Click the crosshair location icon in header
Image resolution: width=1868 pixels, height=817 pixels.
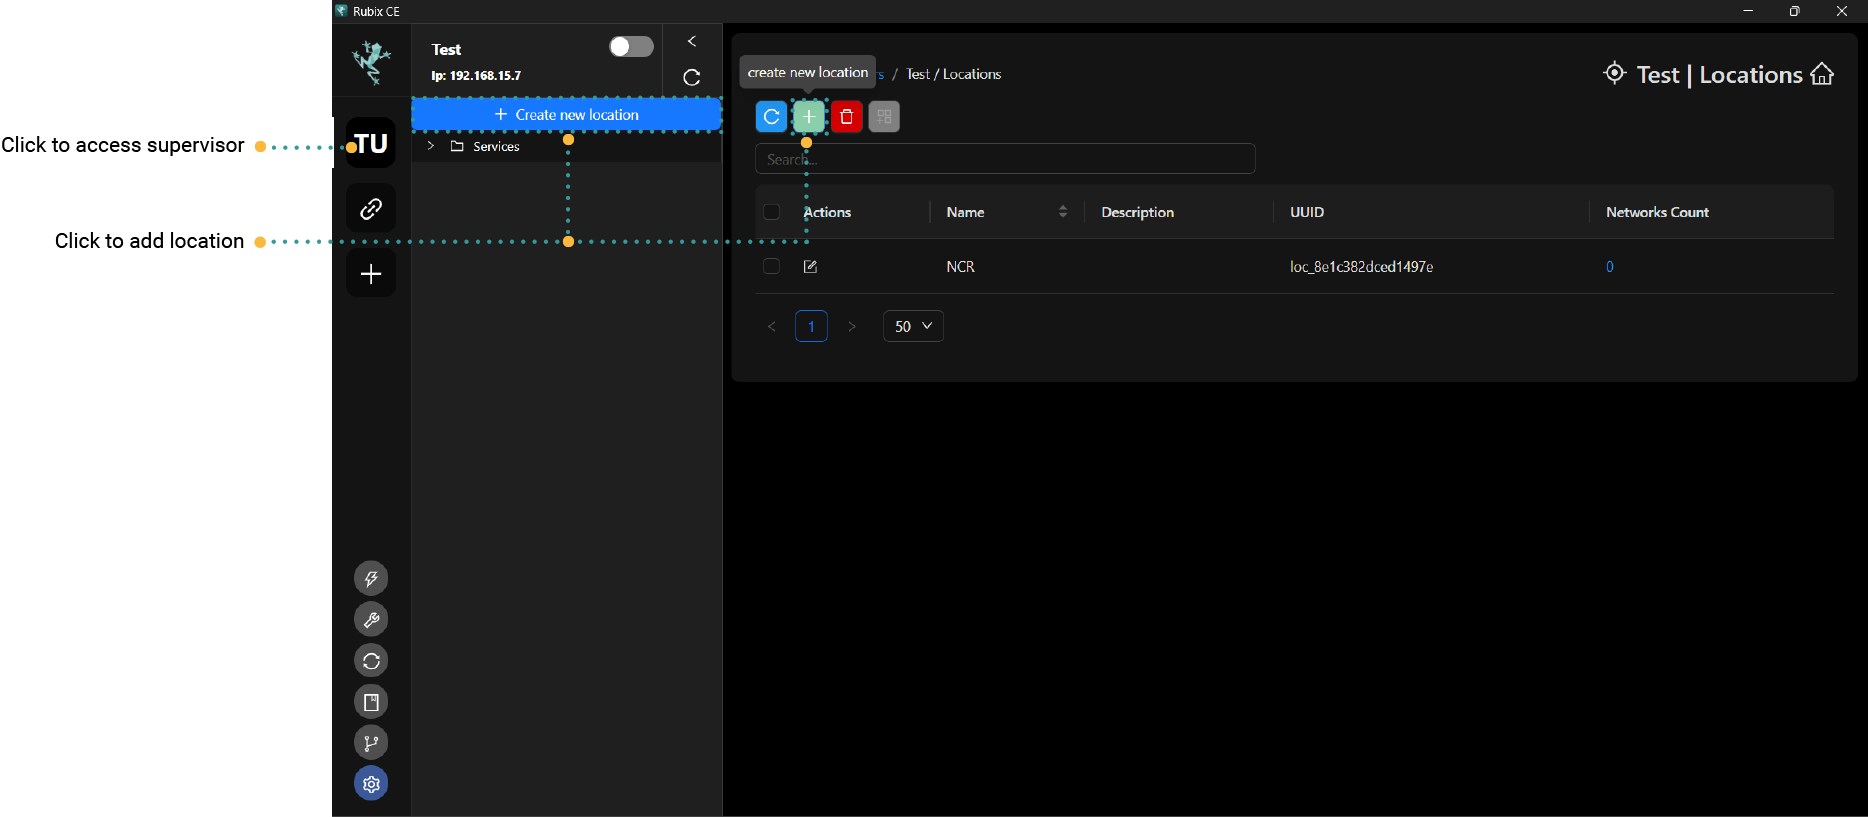pyautogui.click(x=1614, y=73)
